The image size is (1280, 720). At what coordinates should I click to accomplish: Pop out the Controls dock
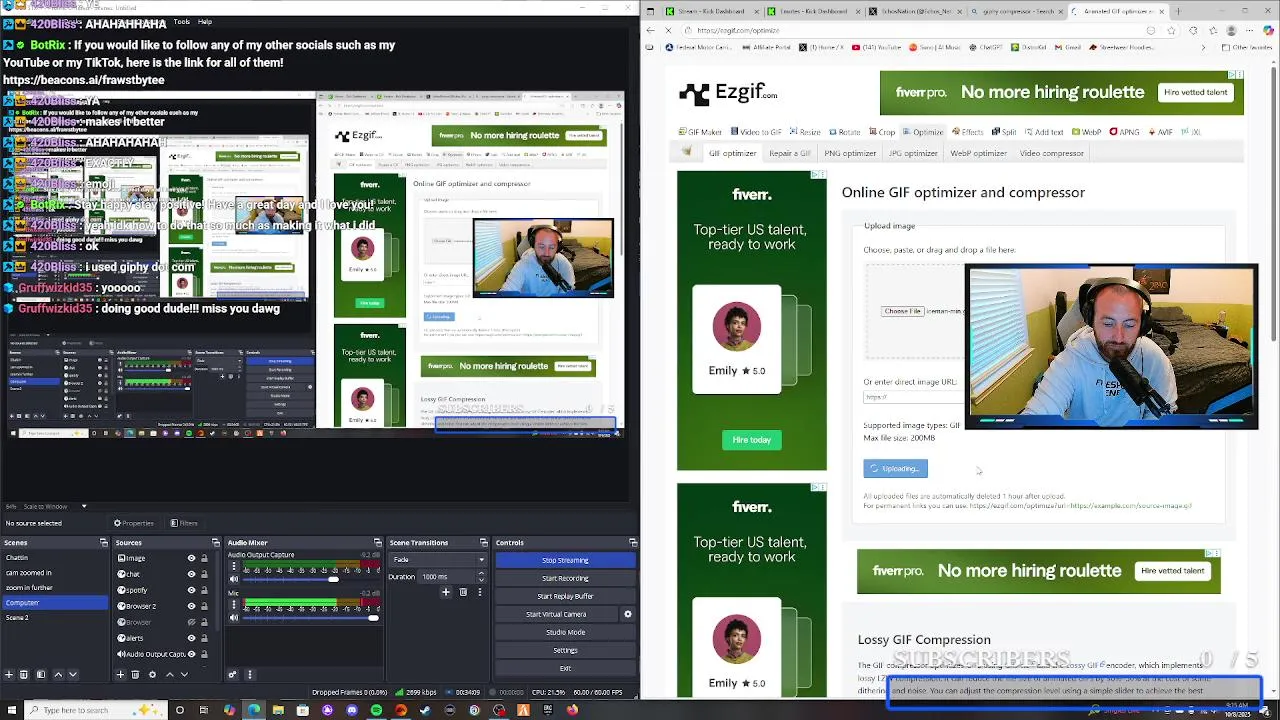[x=633, y=542]
